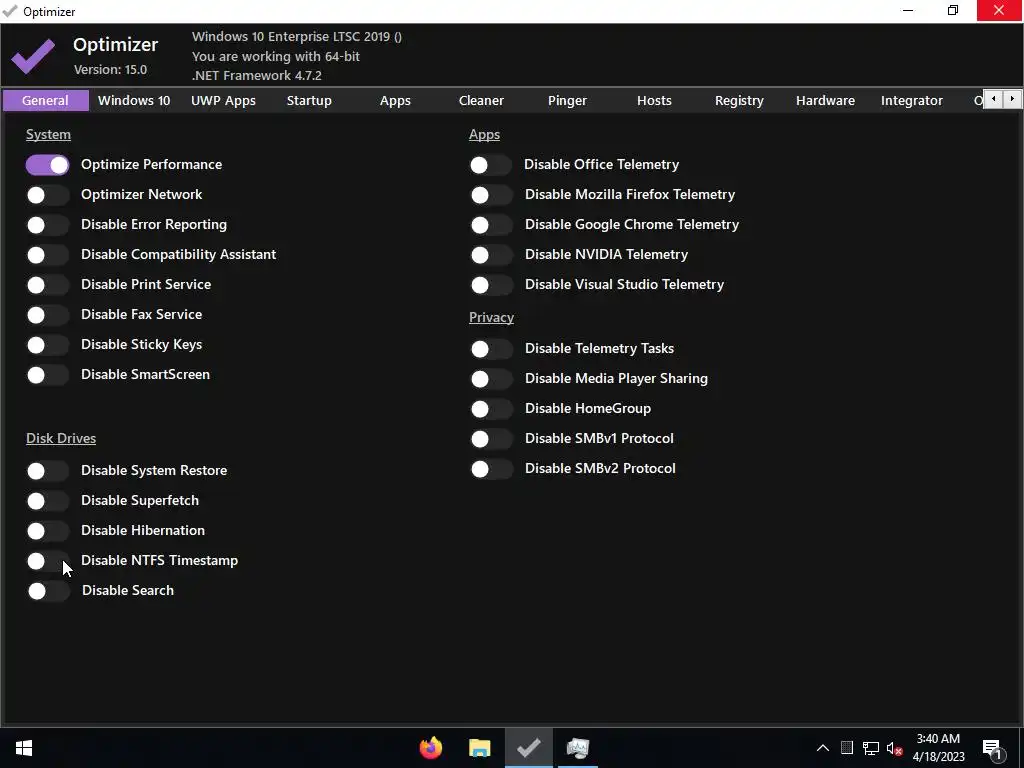Screen dimensions: 1024x768
Task: Switch on Disable SmartScreen
Action: pos(48,375)
